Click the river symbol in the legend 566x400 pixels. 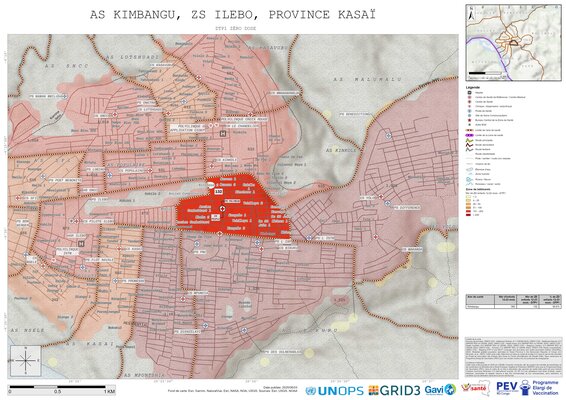tap(469, 179)
